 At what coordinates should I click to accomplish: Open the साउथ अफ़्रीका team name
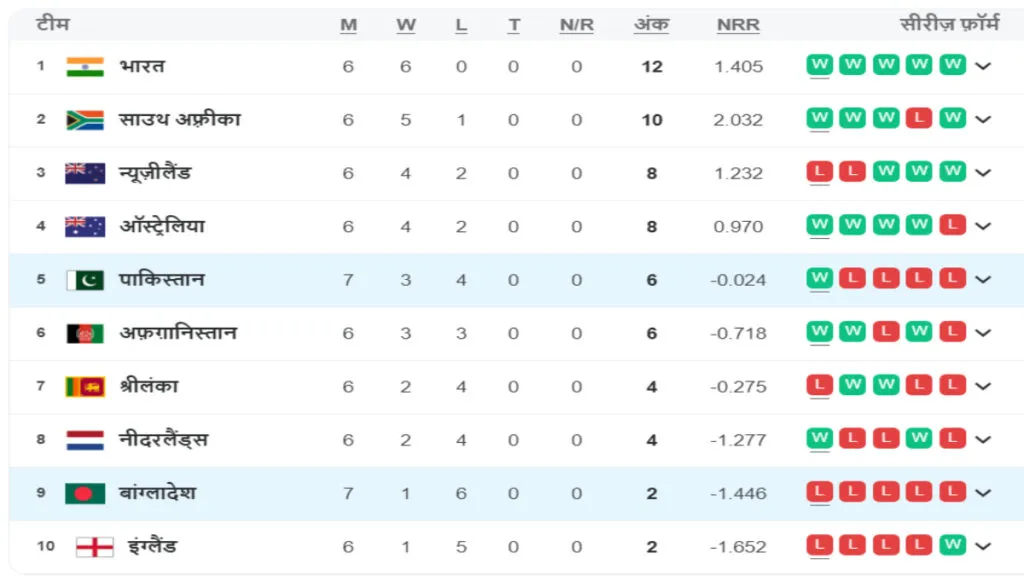180,120
